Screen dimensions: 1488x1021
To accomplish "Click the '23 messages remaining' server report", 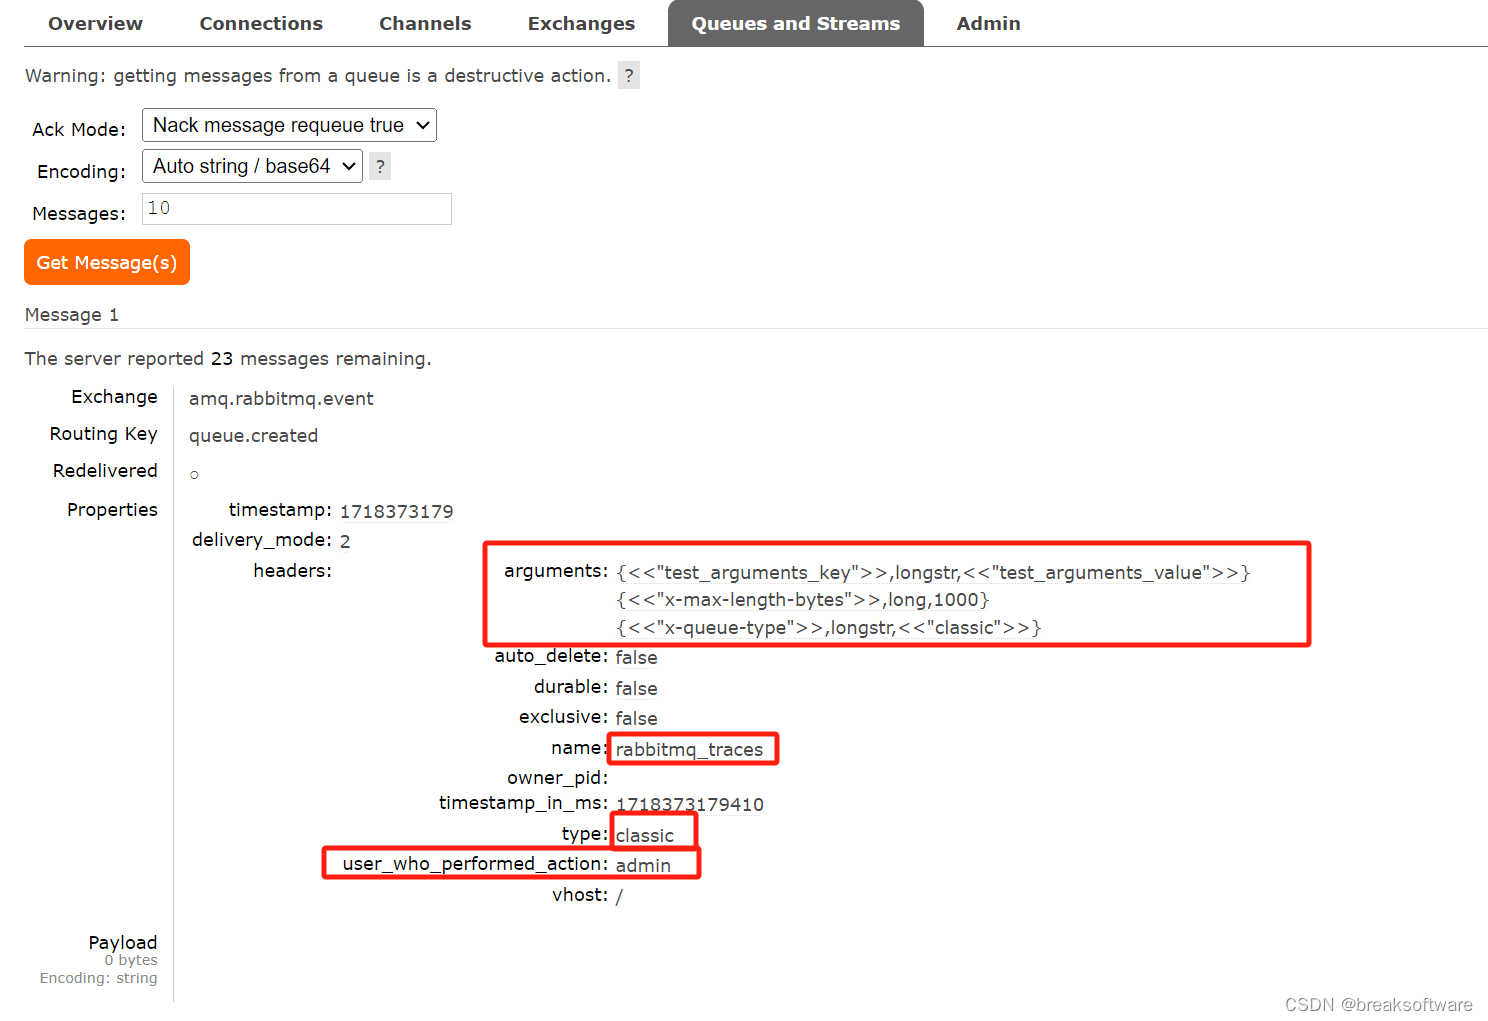I will (x=228, y=358).
